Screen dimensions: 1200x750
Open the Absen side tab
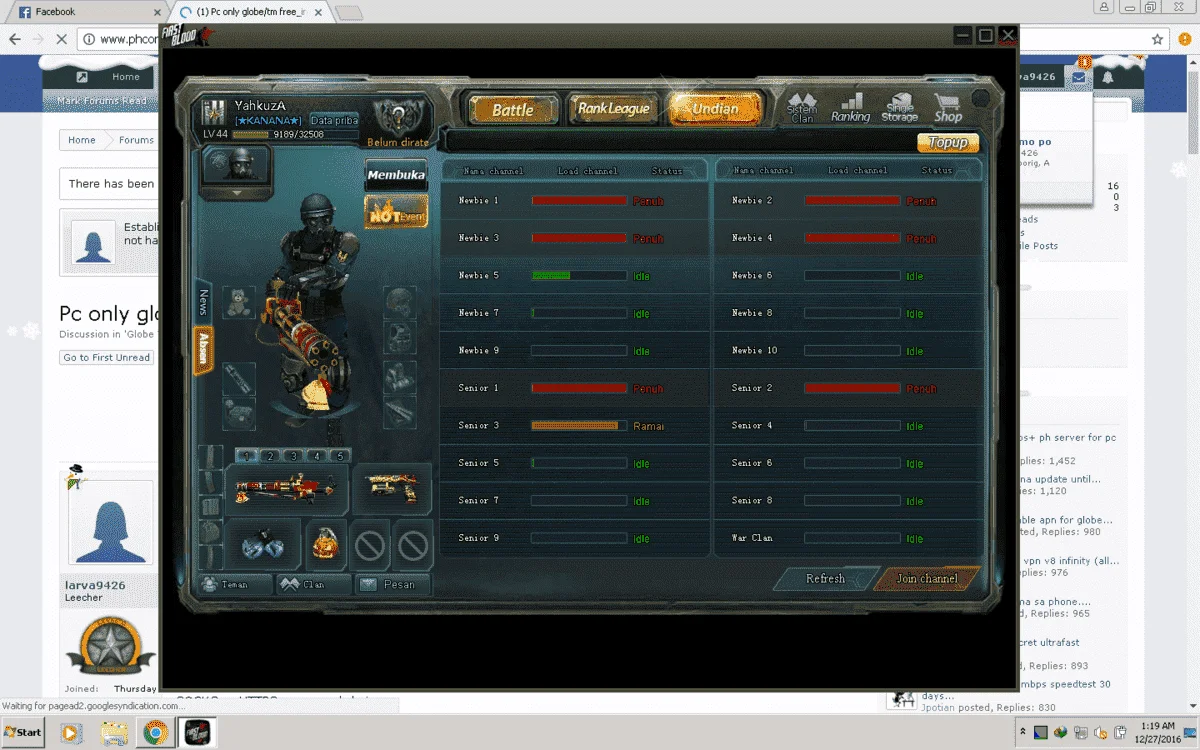coord(203,351)
